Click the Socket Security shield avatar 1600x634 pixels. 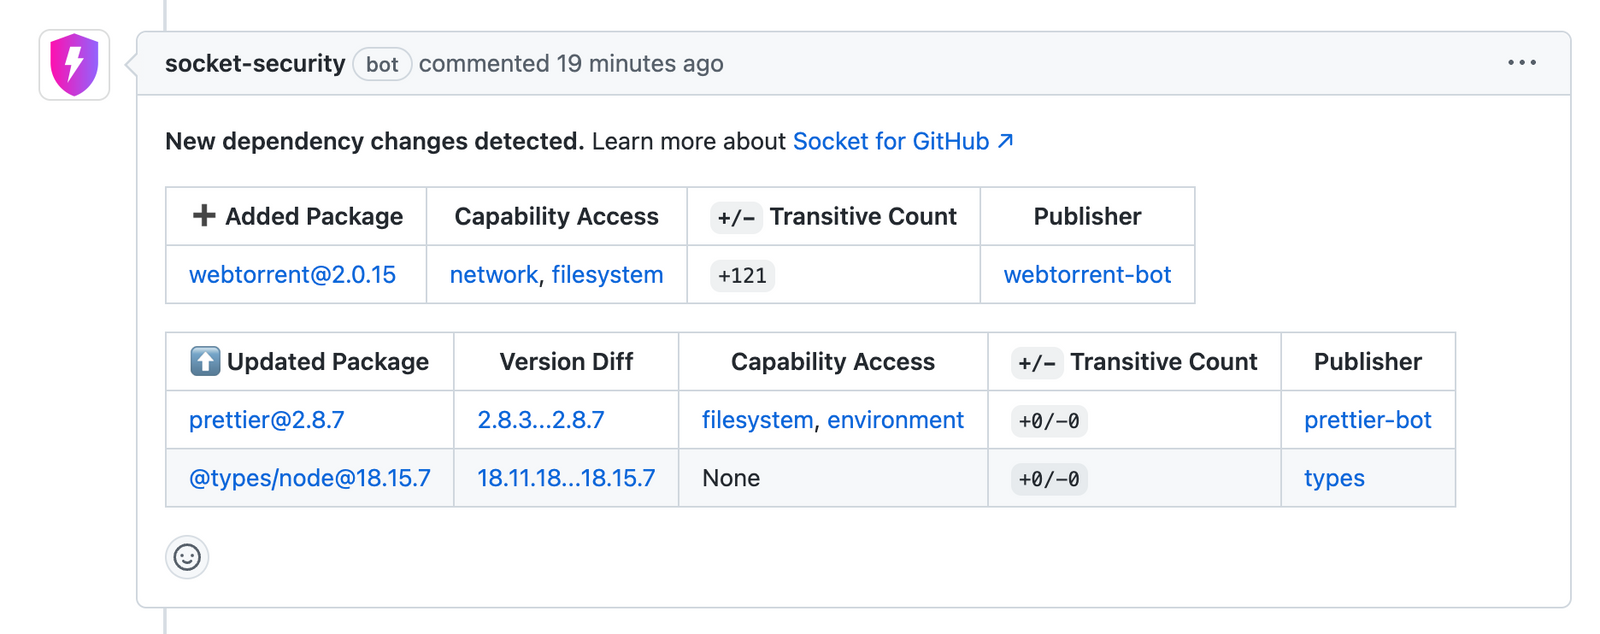pyautogui.click(x=74, y=65)
